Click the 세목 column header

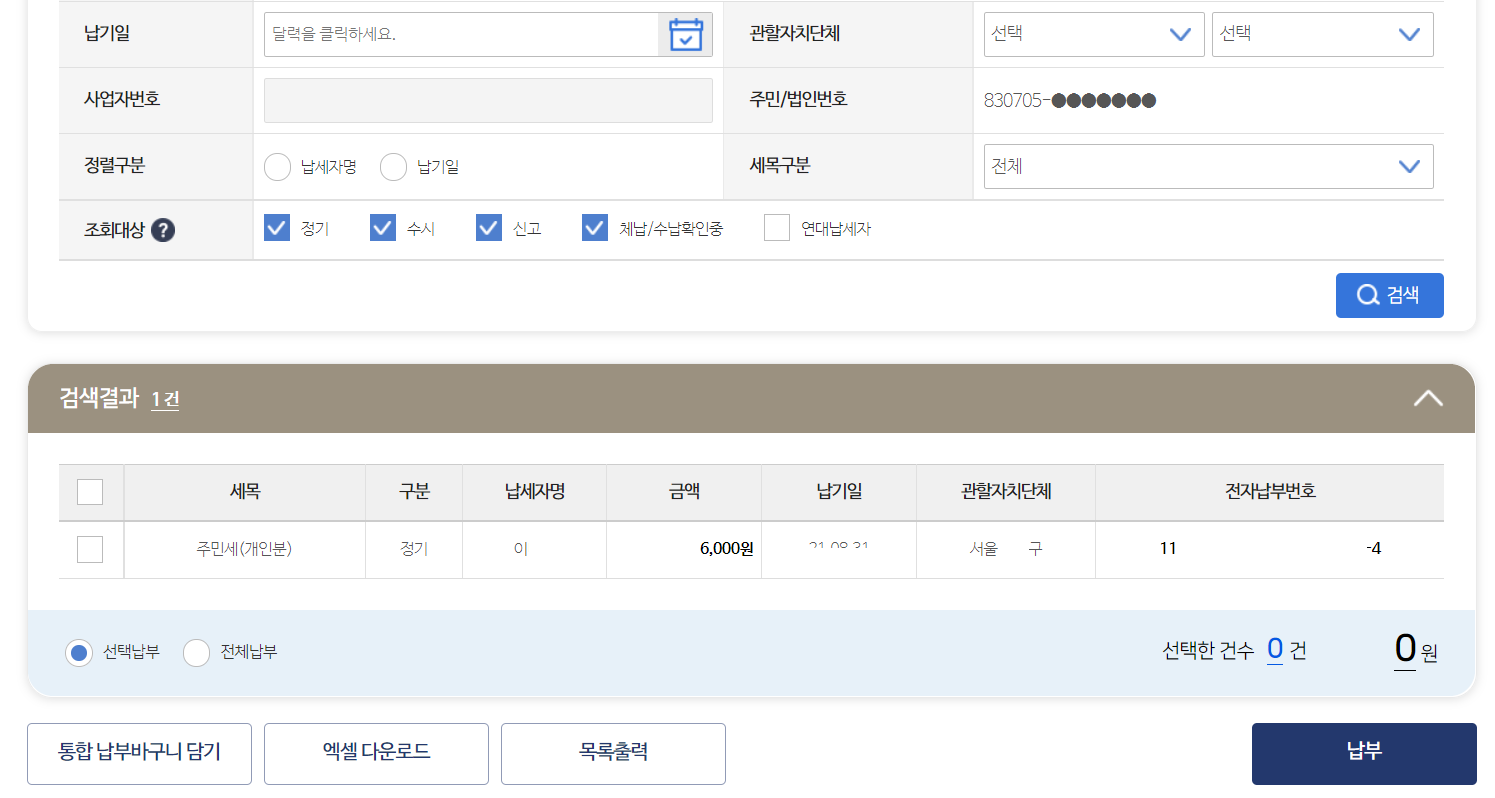tap(244, 492)
